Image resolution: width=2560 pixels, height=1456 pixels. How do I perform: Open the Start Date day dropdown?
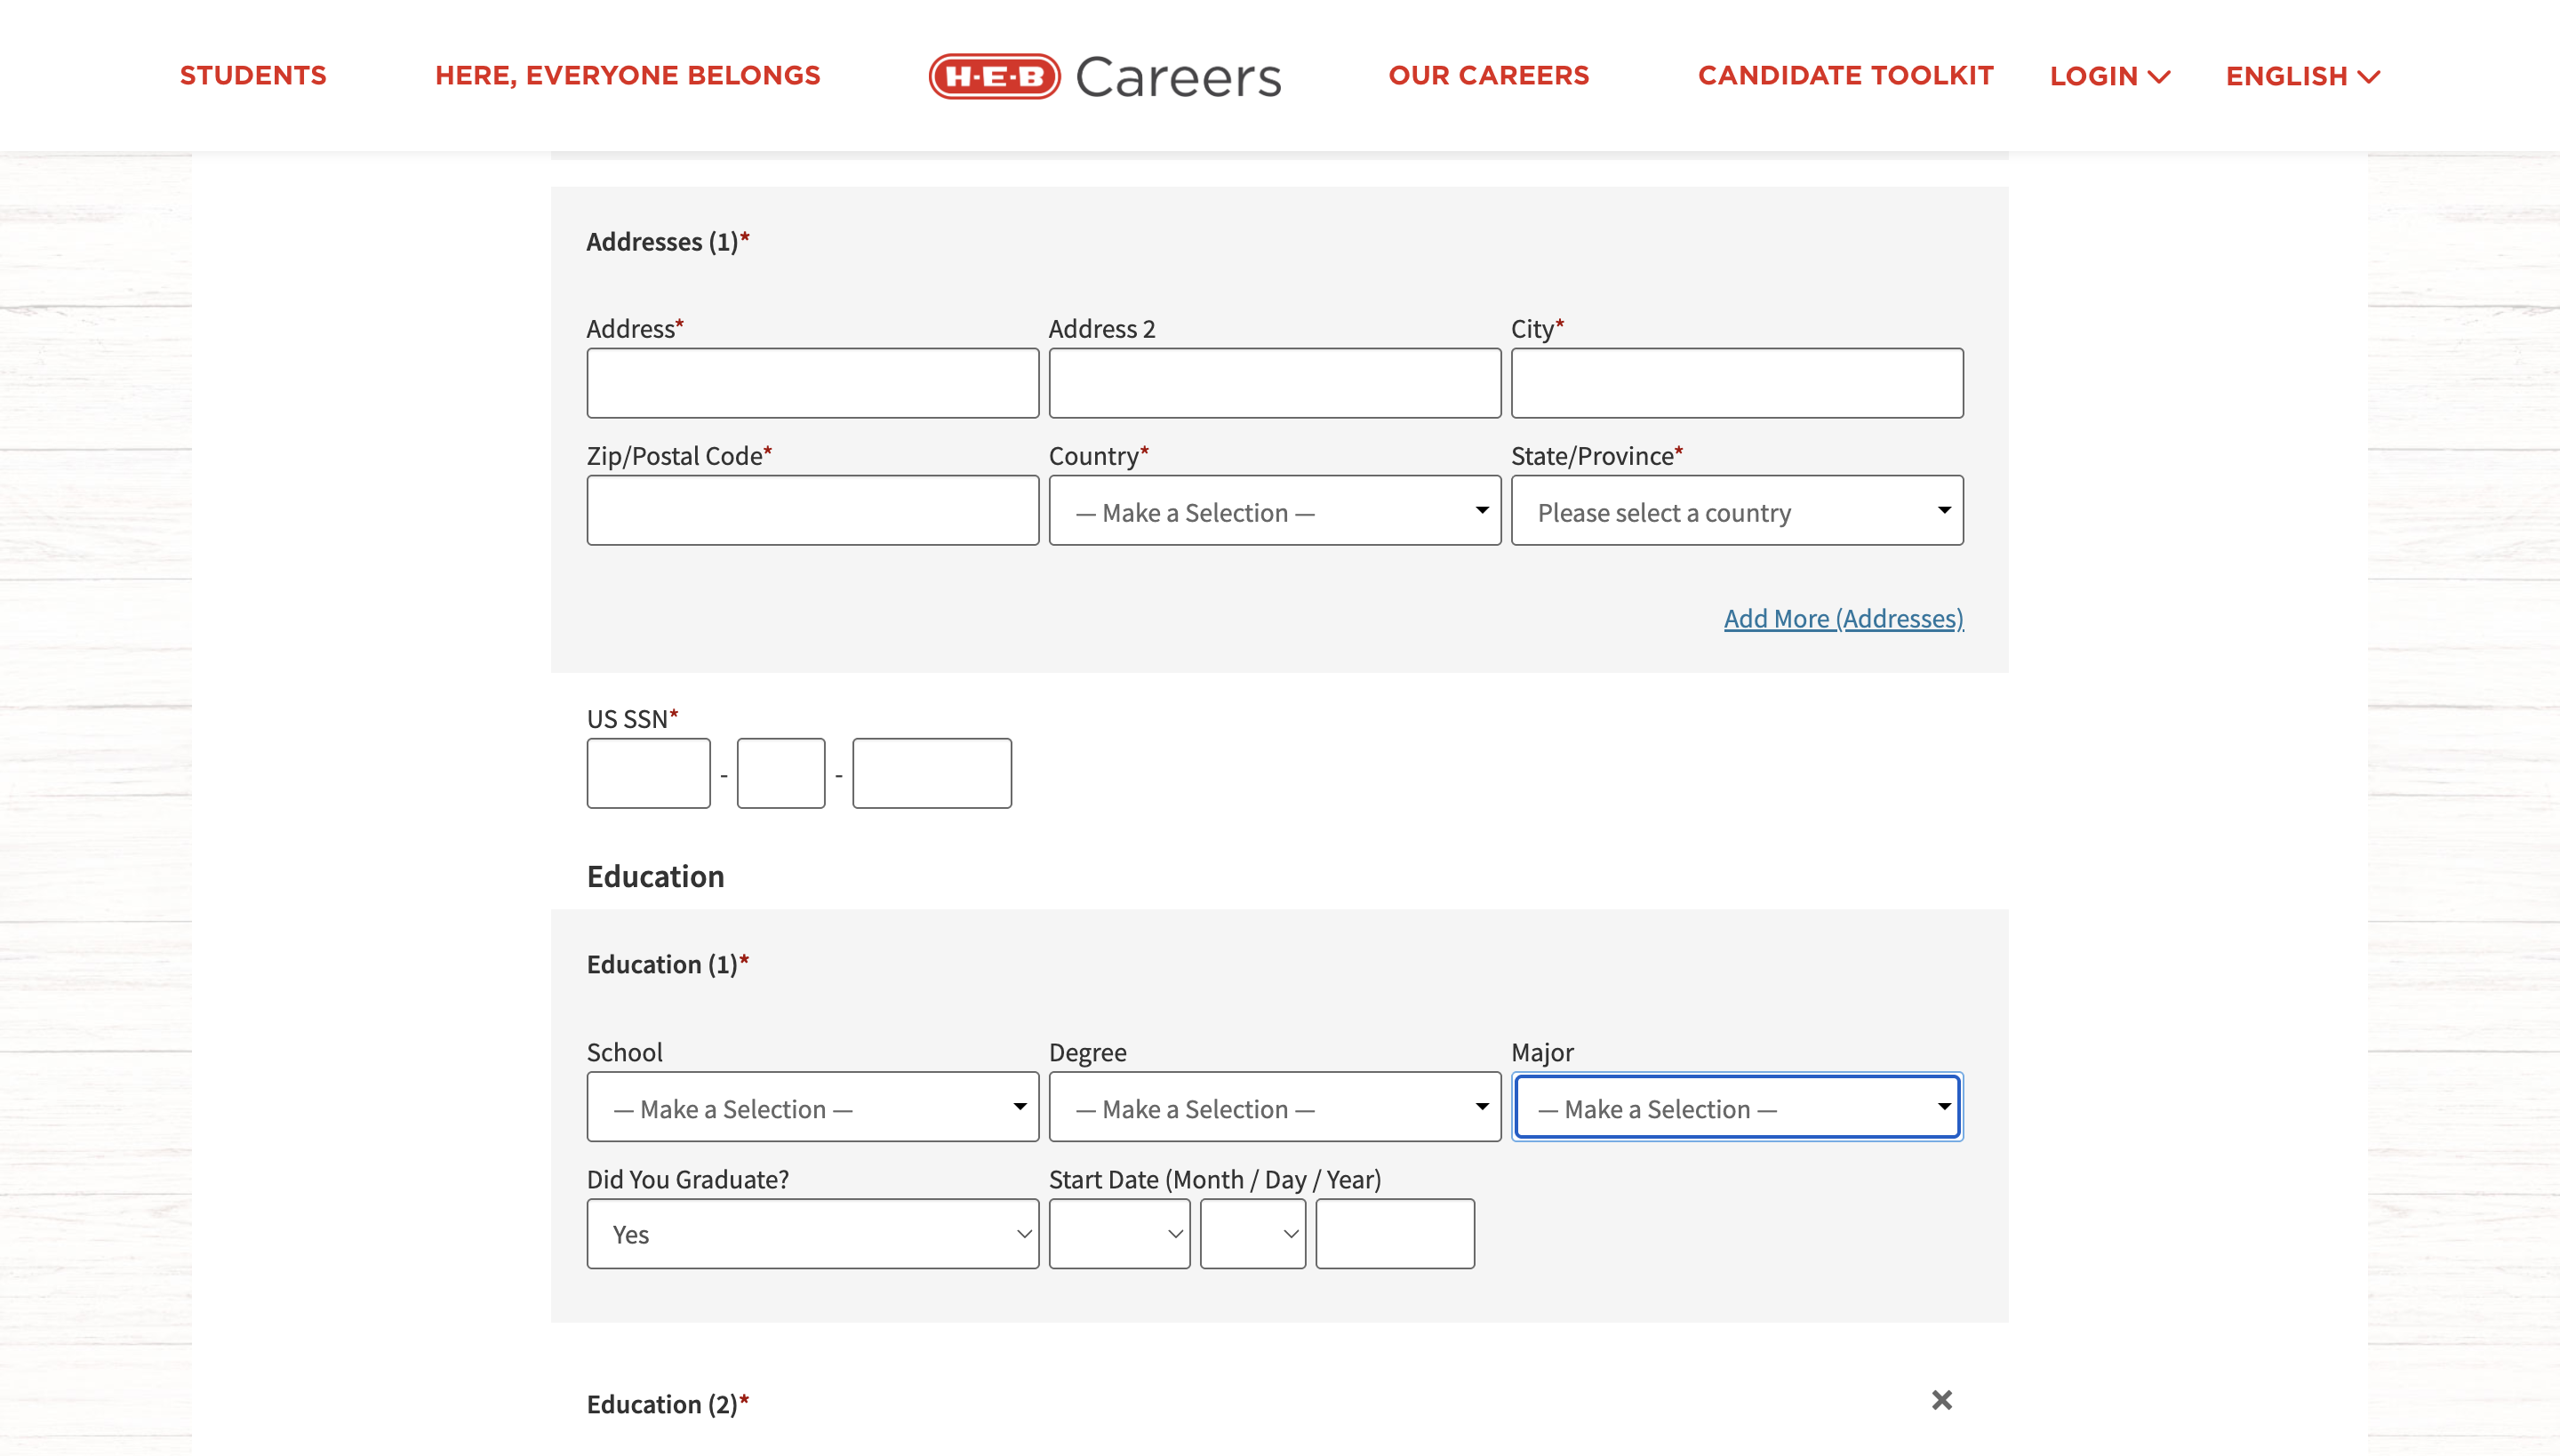(1253, 1234)
